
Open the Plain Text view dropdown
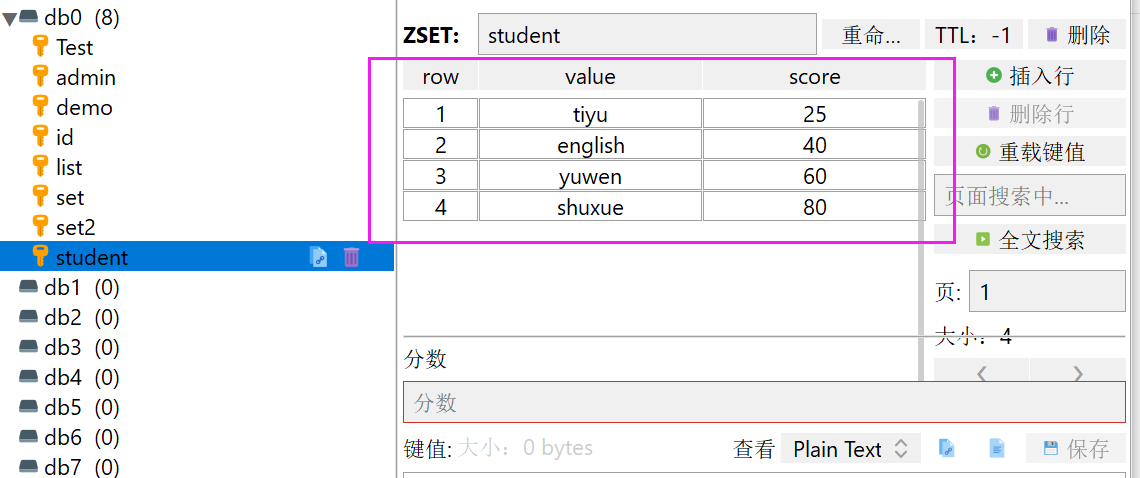[851, 449]
